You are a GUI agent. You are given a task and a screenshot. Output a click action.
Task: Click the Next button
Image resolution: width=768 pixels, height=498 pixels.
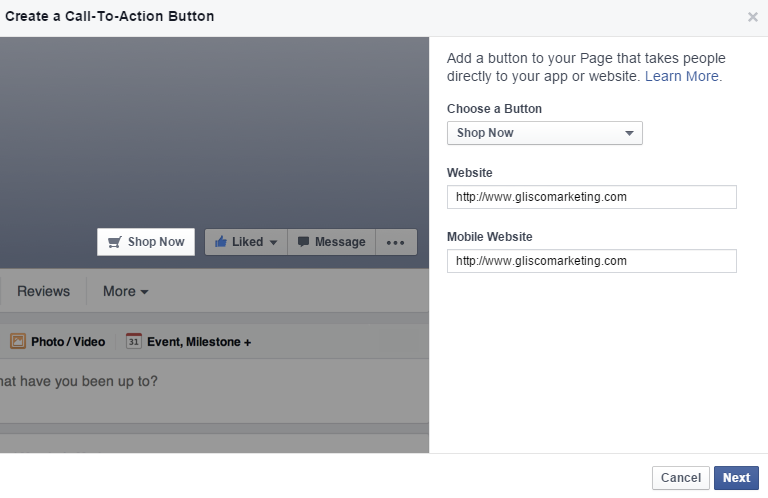pos(736,477)
